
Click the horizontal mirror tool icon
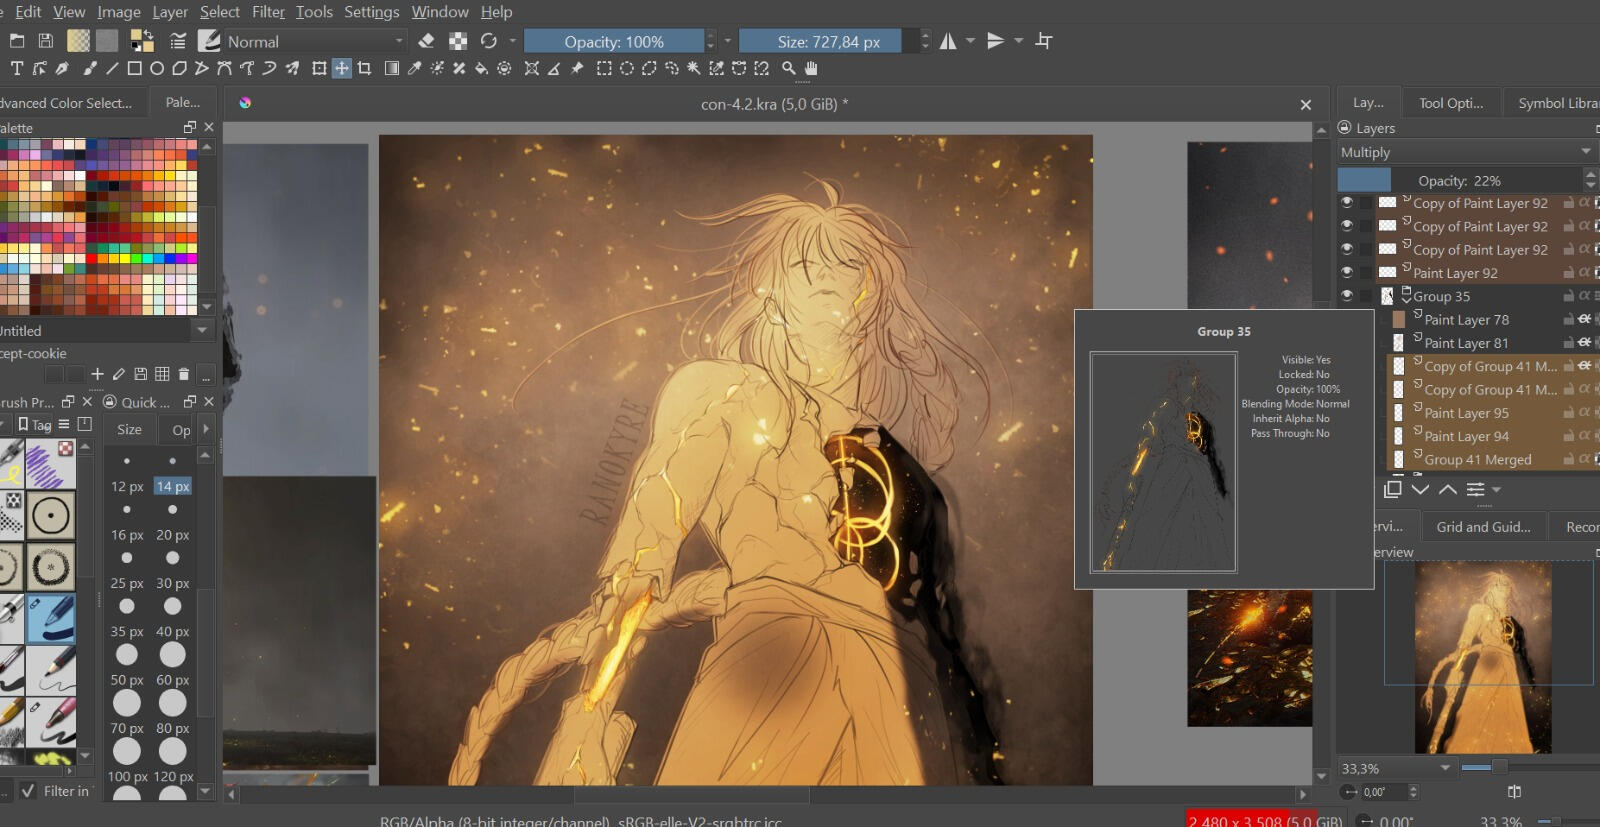947,41
